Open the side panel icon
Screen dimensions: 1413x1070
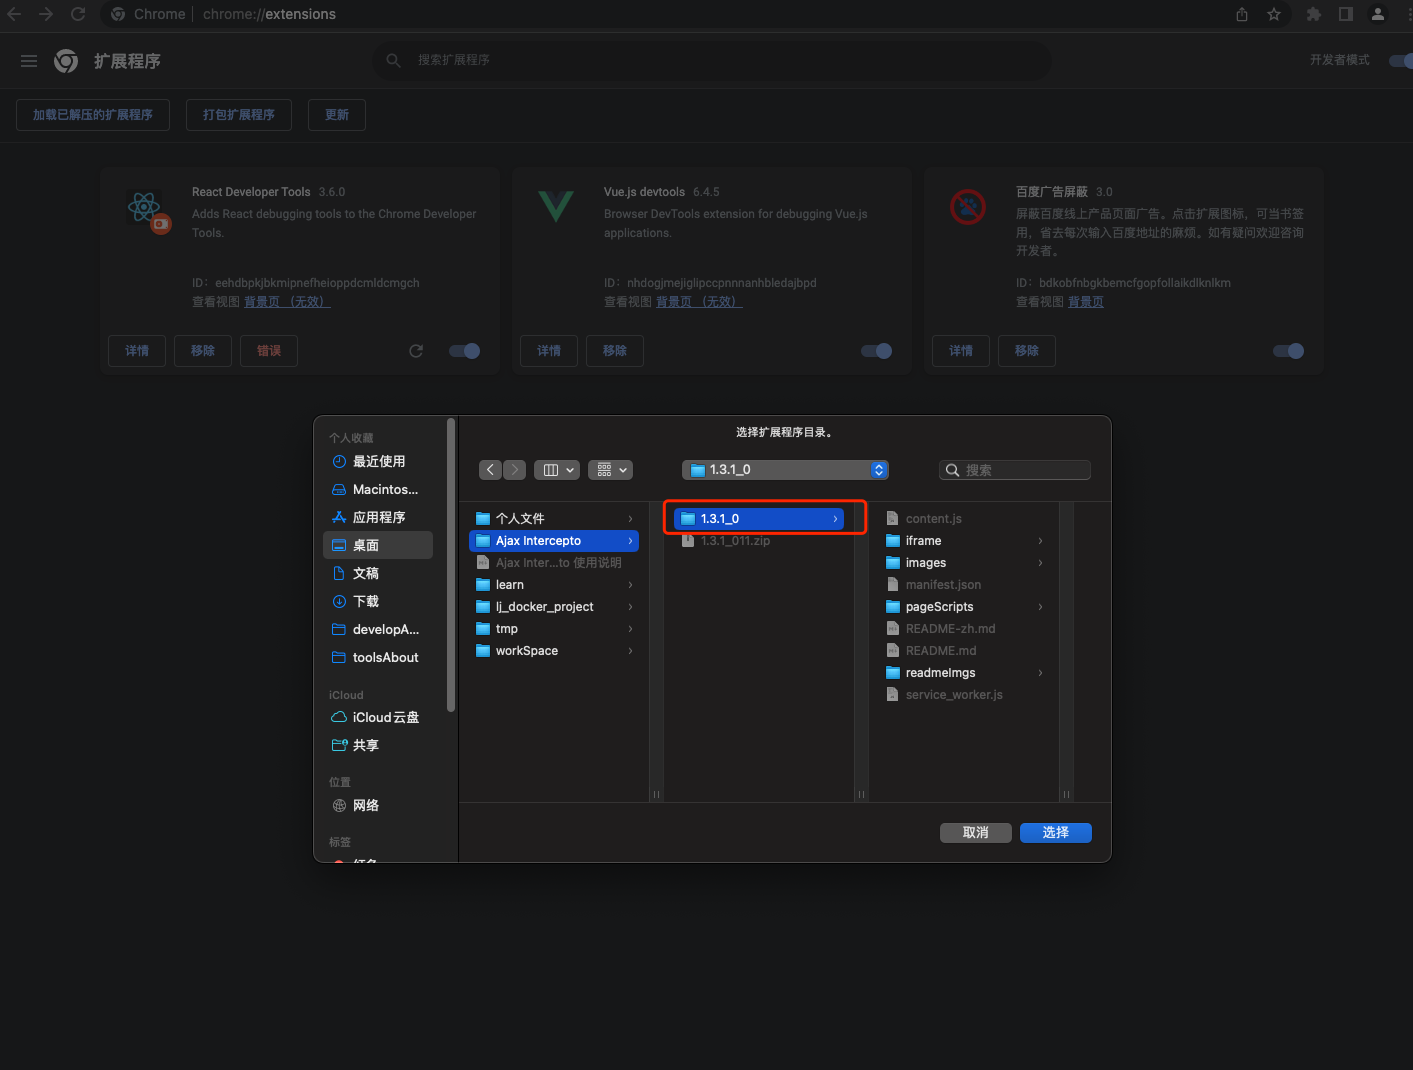[1346, 14]
